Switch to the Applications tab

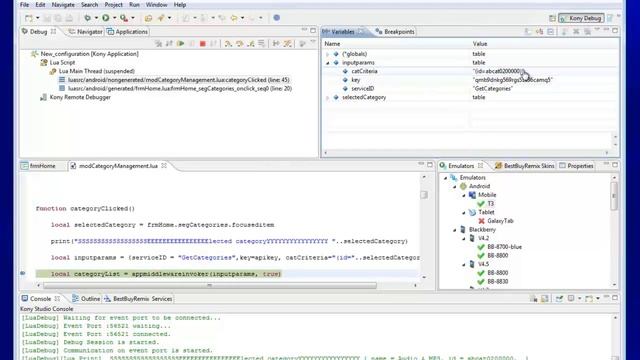[x=127, y=31]
